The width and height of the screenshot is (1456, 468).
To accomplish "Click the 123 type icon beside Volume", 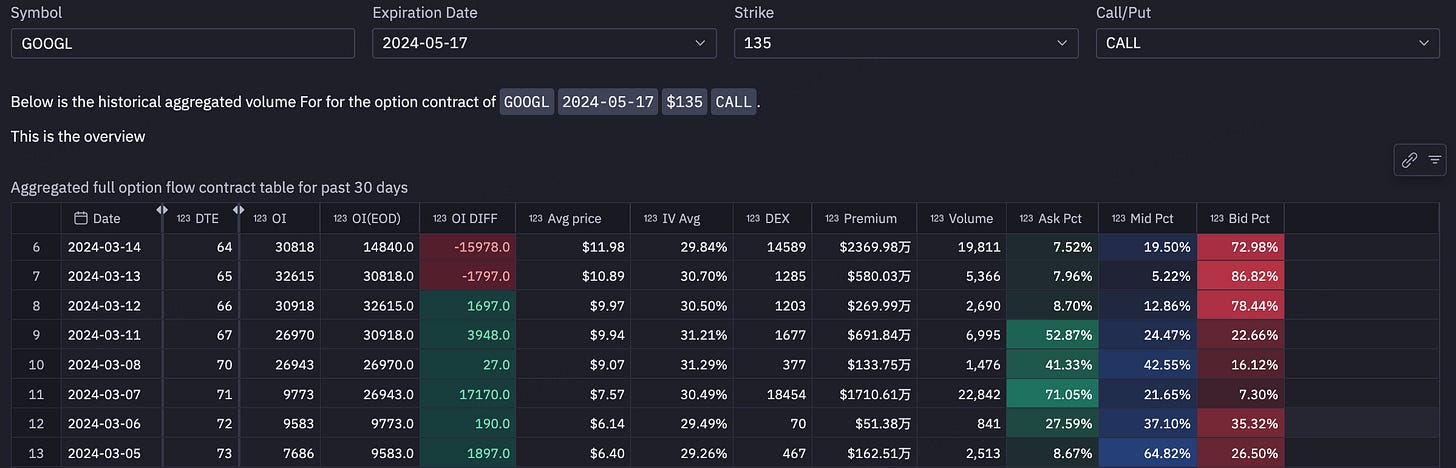I will [x=937, y=218].
